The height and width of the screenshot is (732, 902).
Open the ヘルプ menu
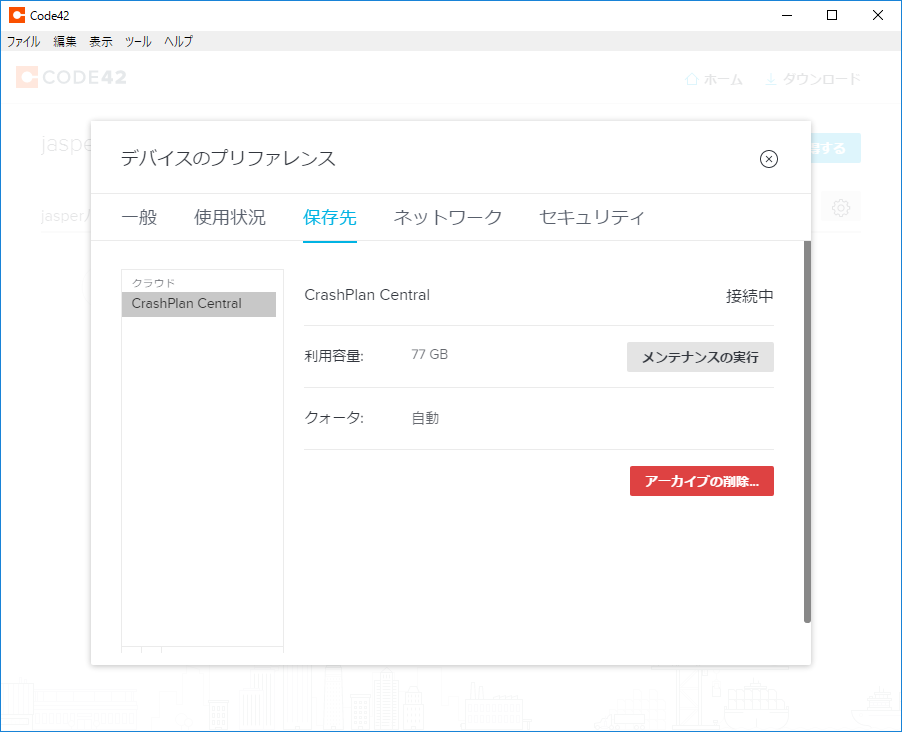click(178, 41)
